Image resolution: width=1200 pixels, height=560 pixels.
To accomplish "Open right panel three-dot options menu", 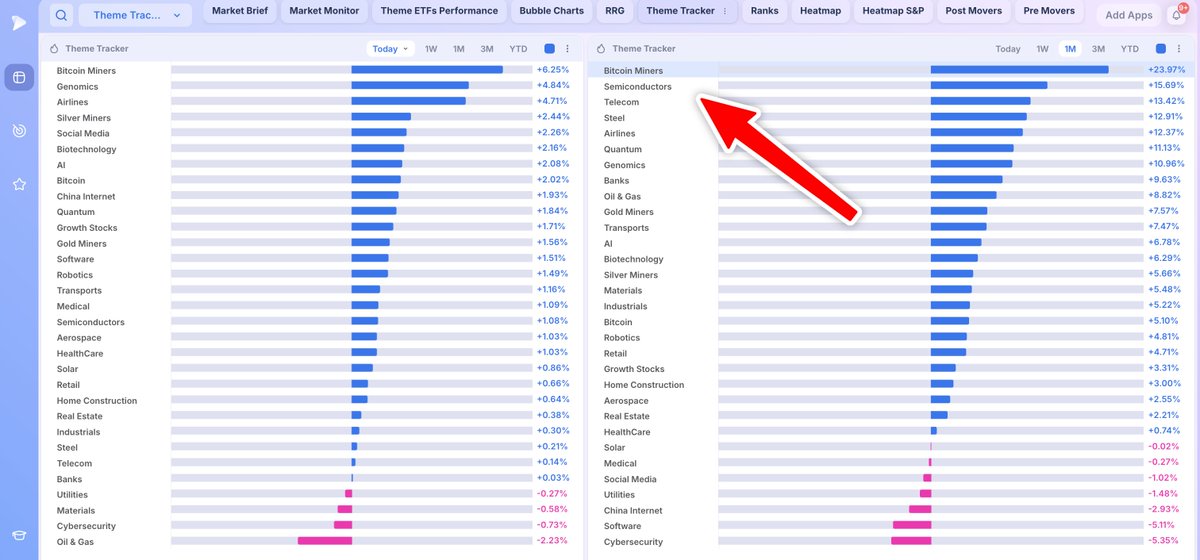I will coord(1178,49).
